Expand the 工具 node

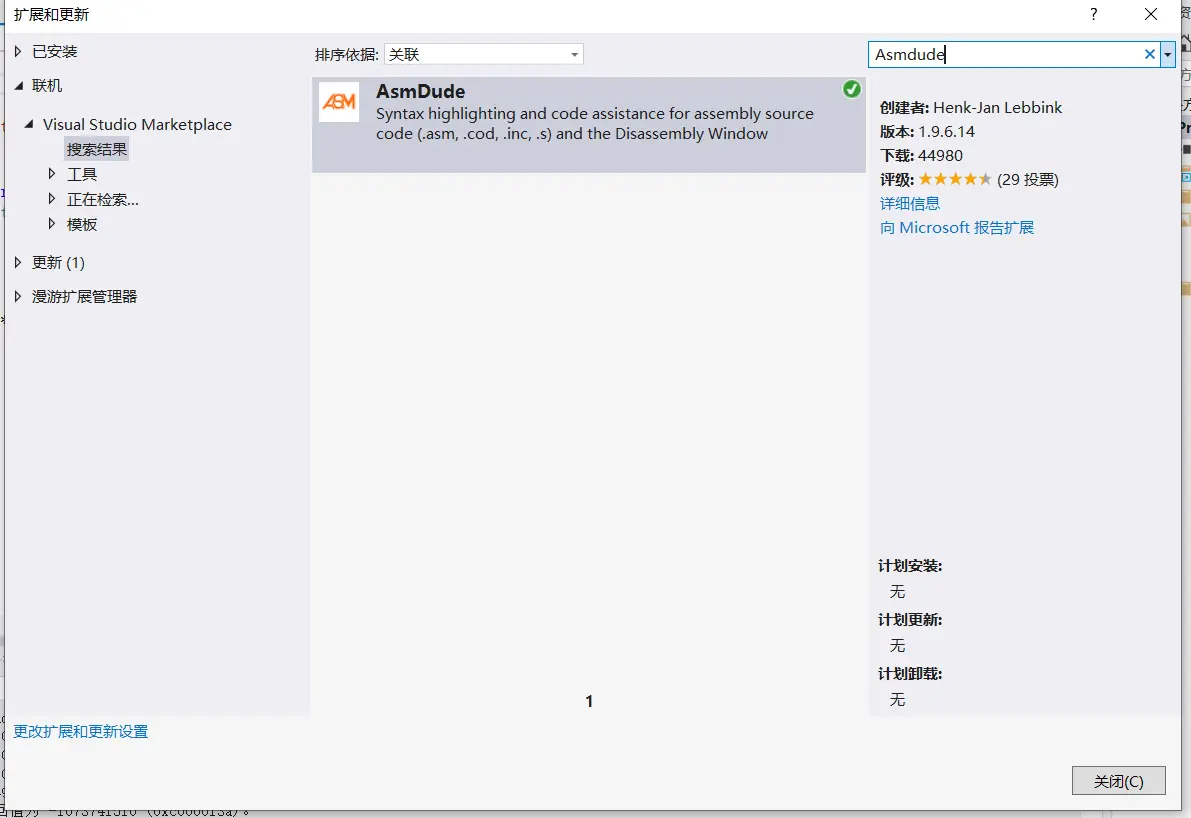52,173
